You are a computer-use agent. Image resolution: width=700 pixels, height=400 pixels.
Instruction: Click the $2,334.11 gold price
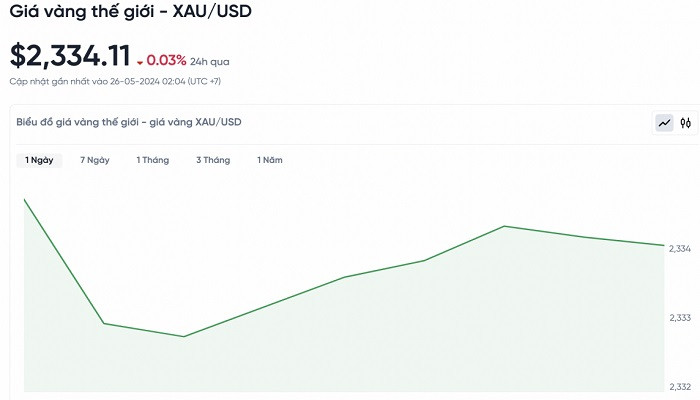pyautogui.click(x=70, y=56)
